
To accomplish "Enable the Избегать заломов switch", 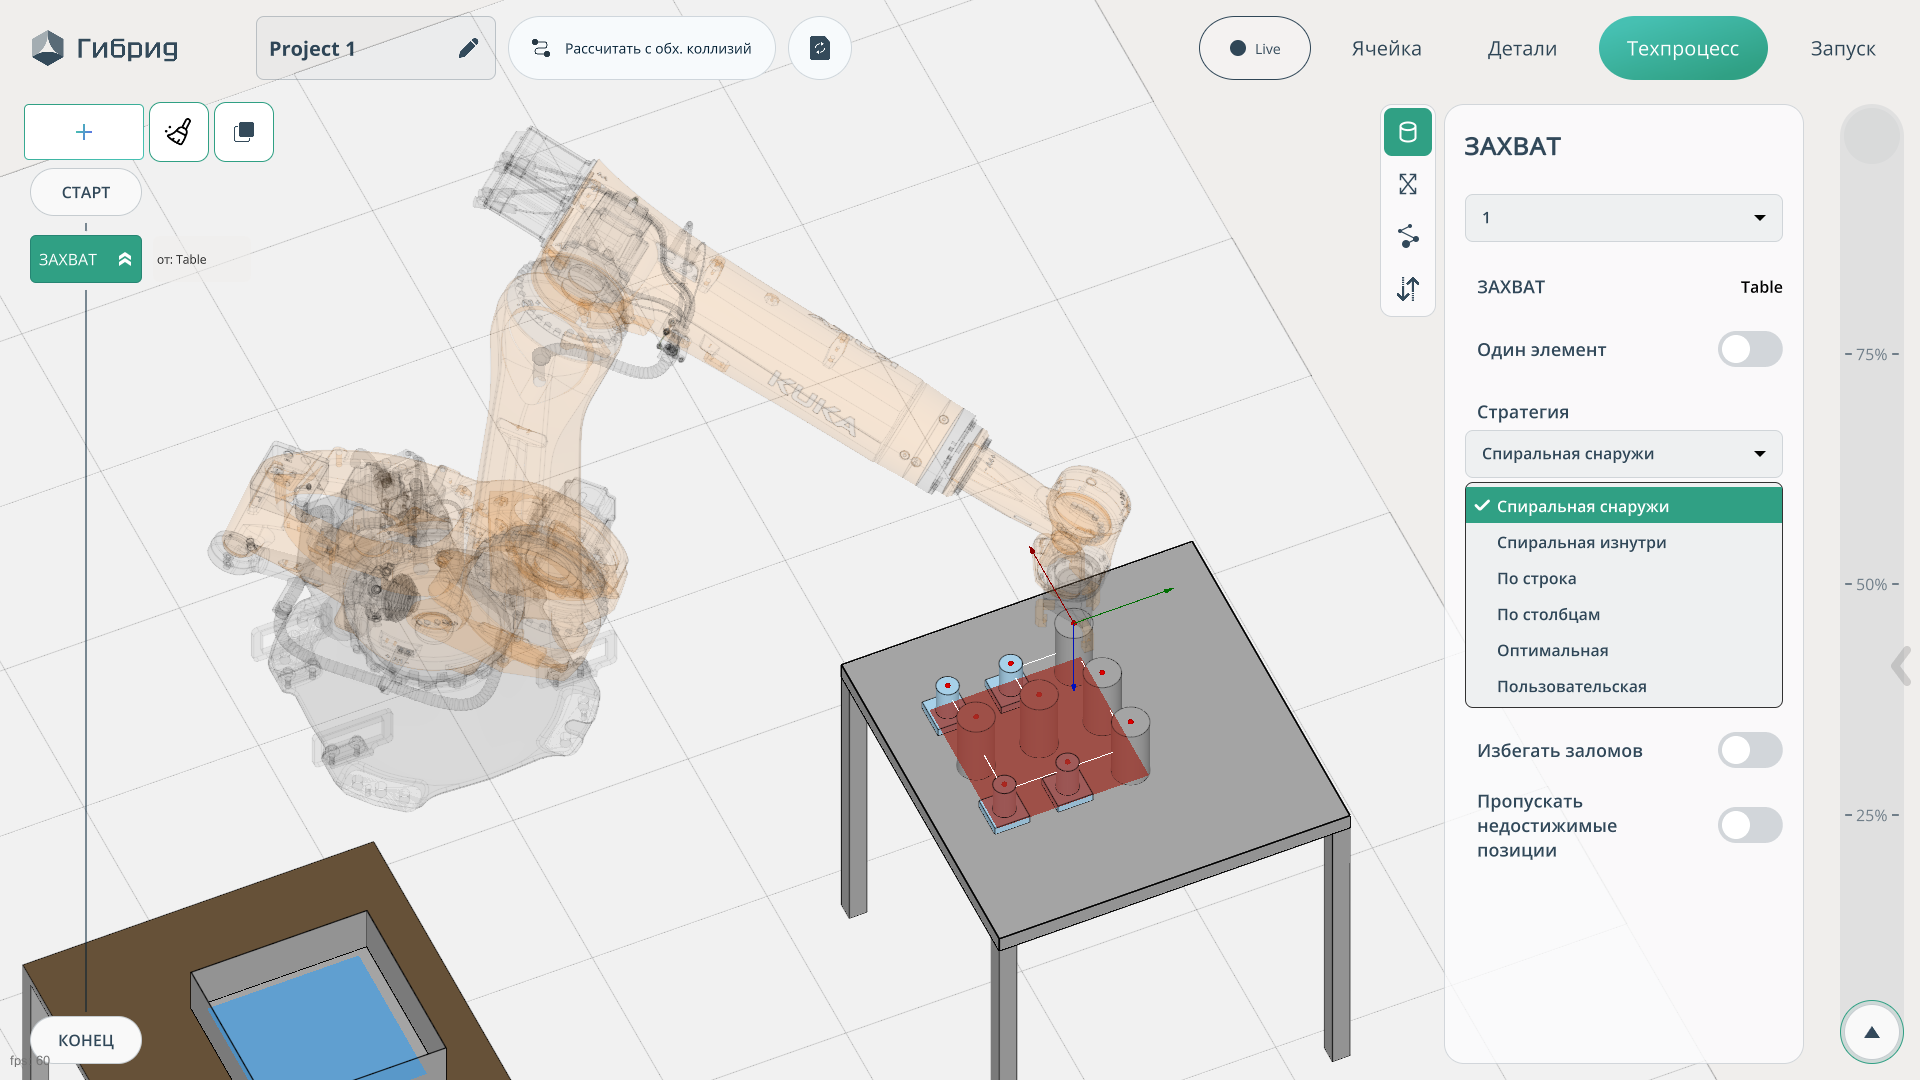I will point(1749,751).
